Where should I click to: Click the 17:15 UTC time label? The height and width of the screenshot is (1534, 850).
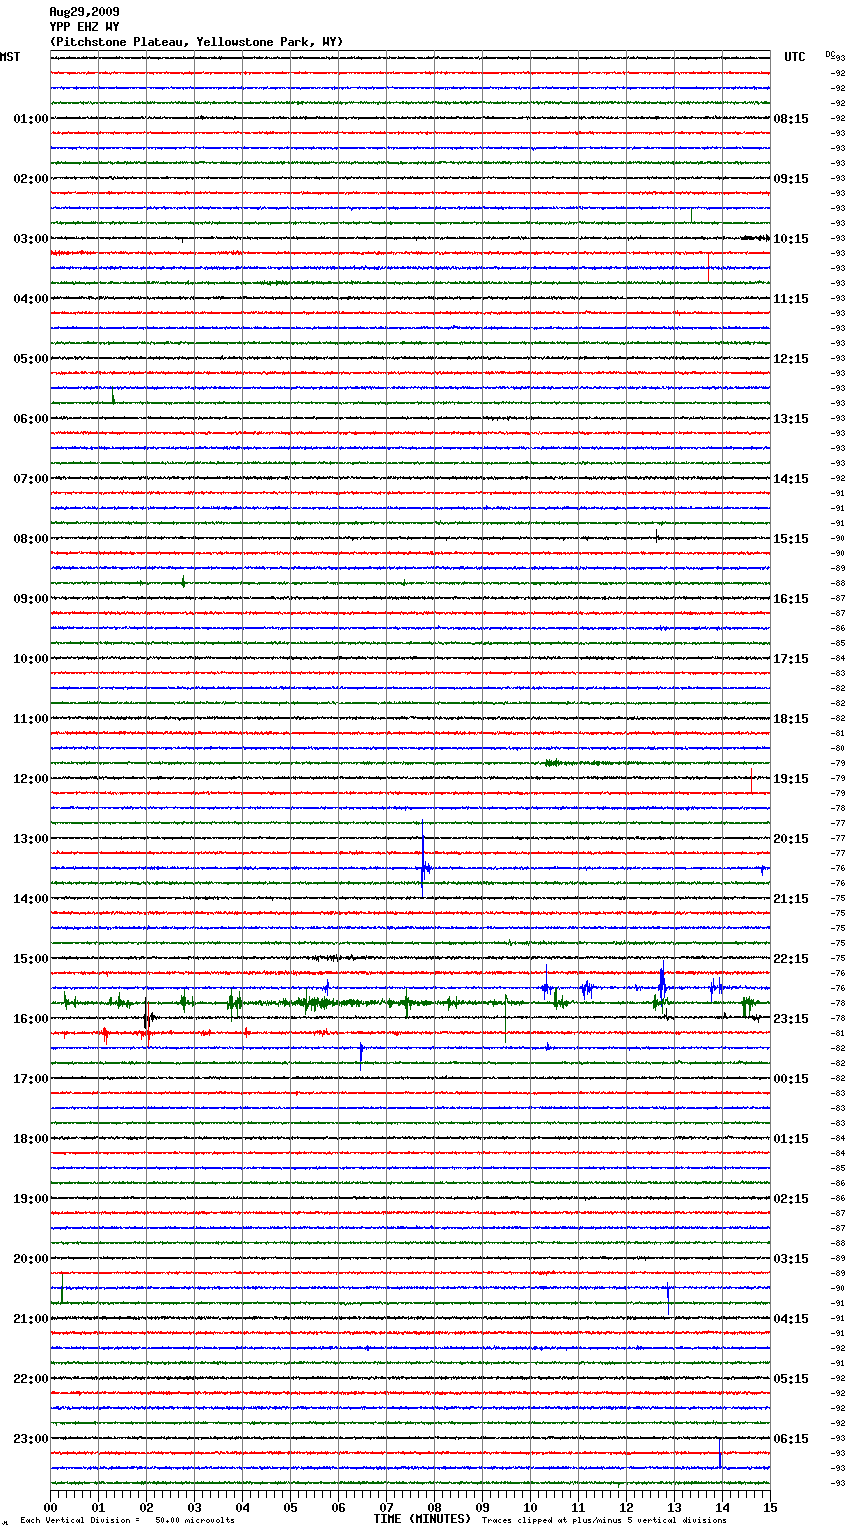pyautogui.click(x=791, y=659)
